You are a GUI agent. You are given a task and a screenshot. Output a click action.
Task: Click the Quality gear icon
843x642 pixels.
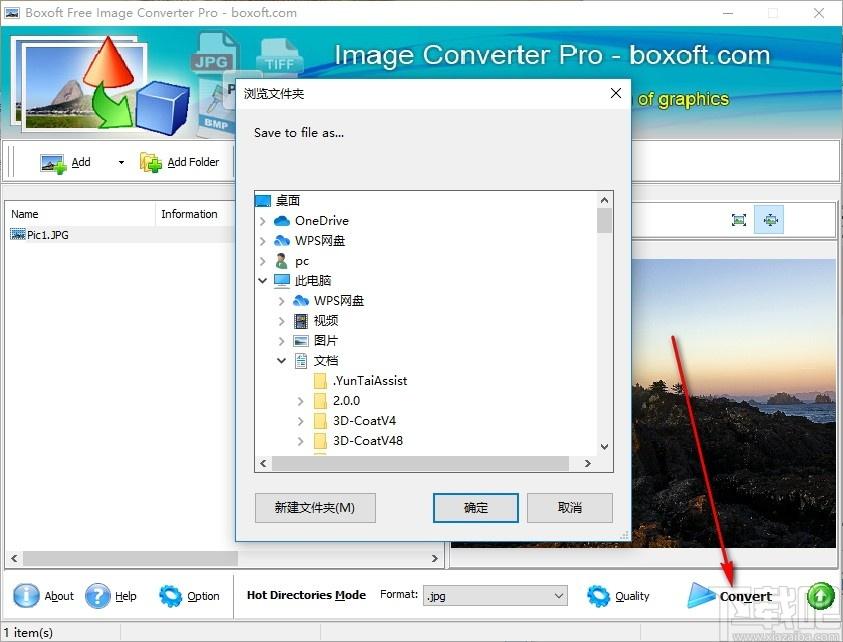(598, 596)
